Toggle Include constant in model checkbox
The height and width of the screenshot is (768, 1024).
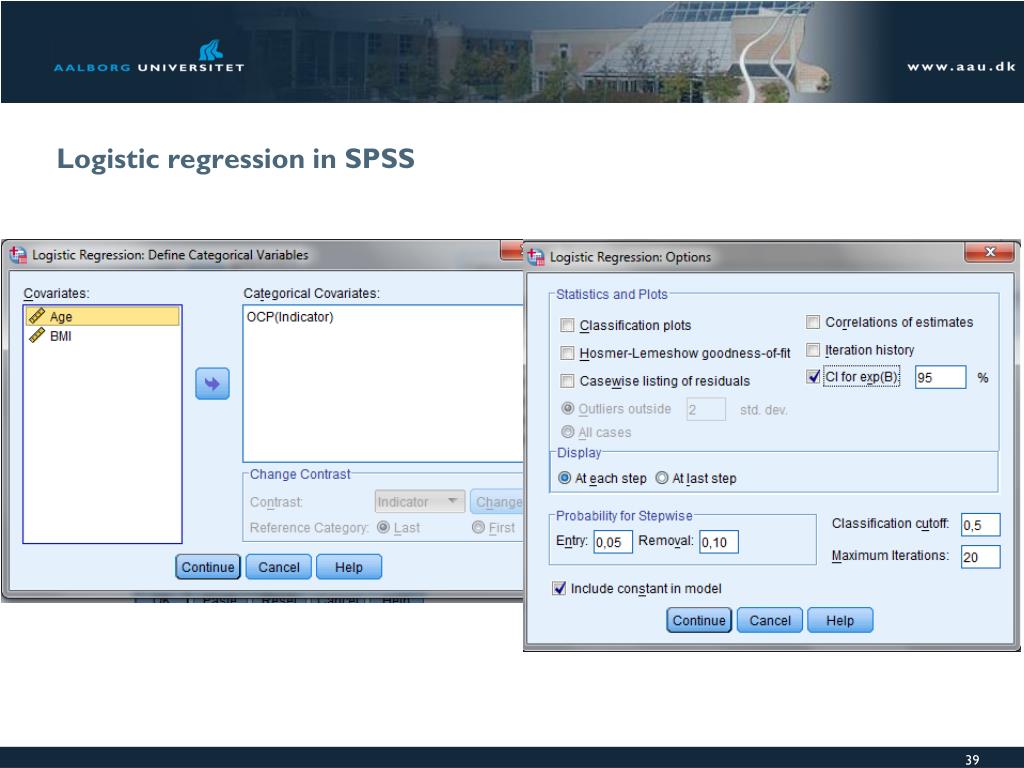coord(559,588)
